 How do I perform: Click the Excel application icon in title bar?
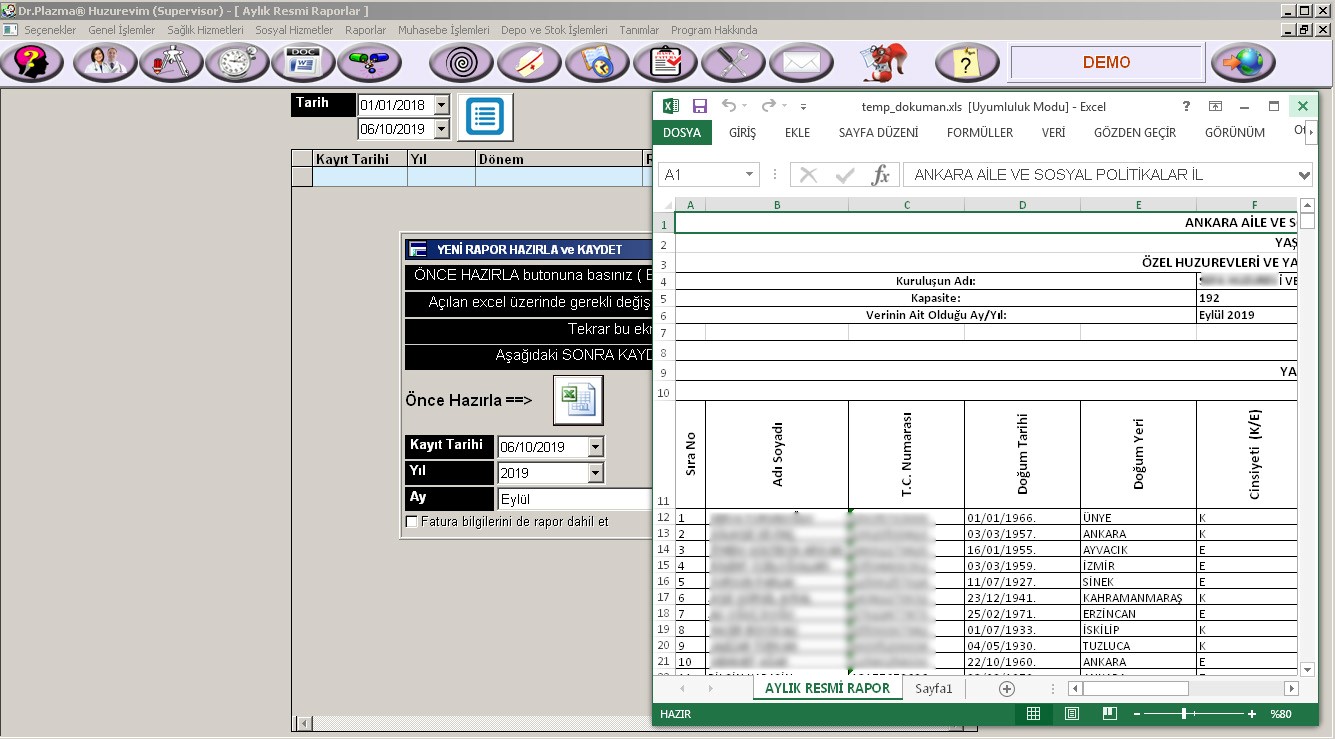[671, 106]
